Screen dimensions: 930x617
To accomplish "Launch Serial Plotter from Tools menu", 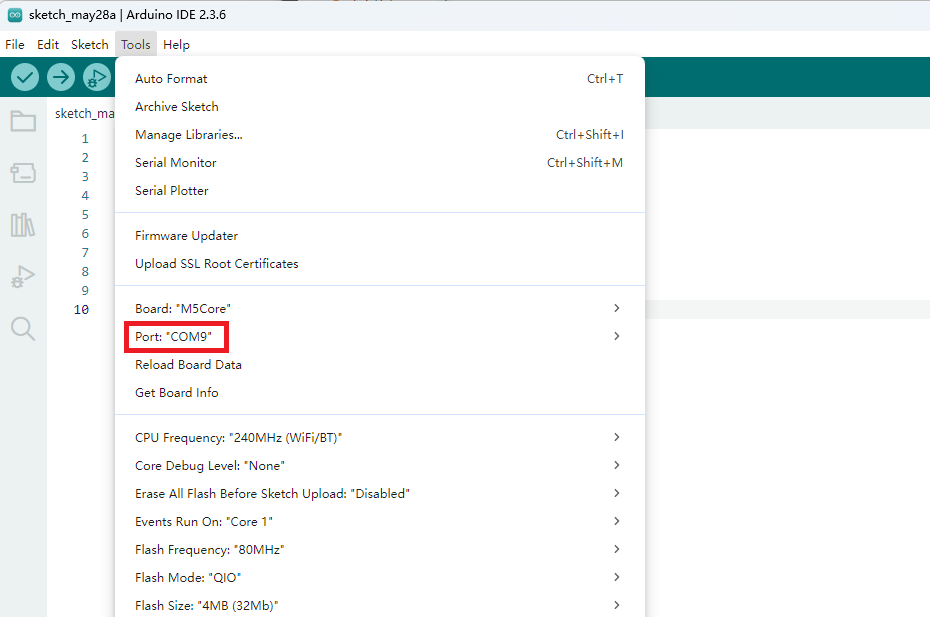I will click(x=380, y=190).
